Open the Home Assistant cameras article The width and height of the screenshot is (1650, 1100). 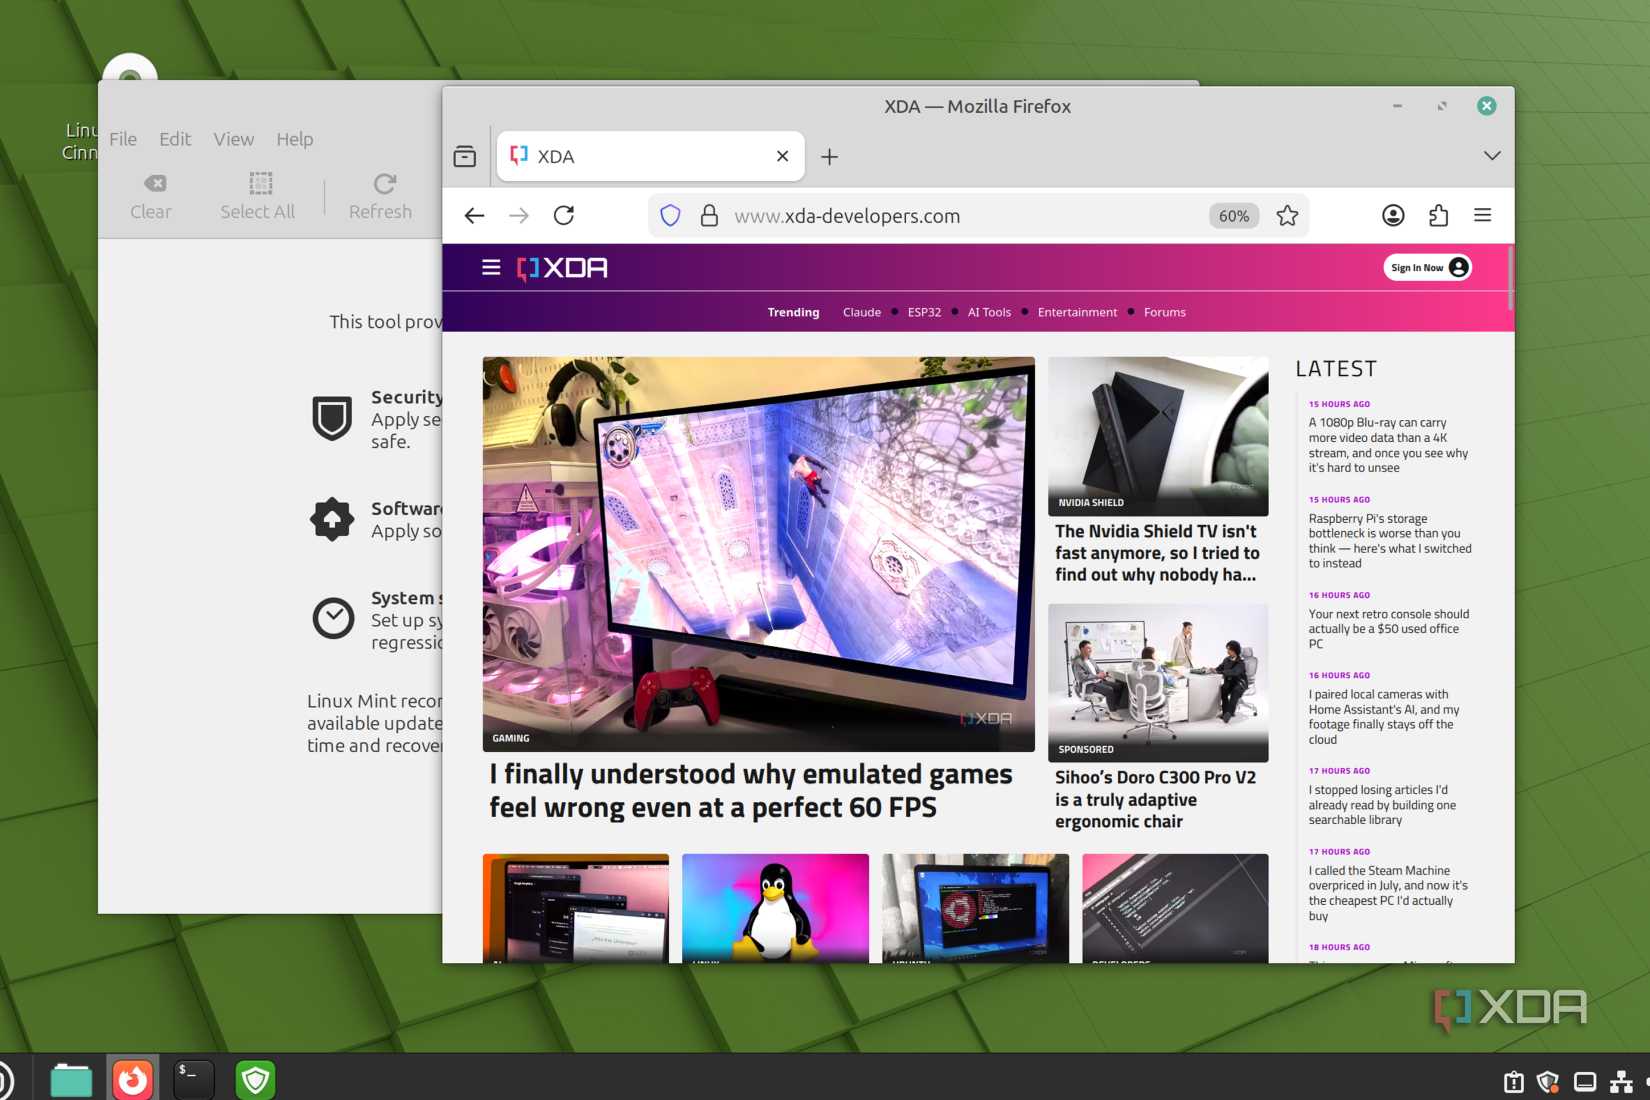pyautogui.click(x=1384, y=717)
